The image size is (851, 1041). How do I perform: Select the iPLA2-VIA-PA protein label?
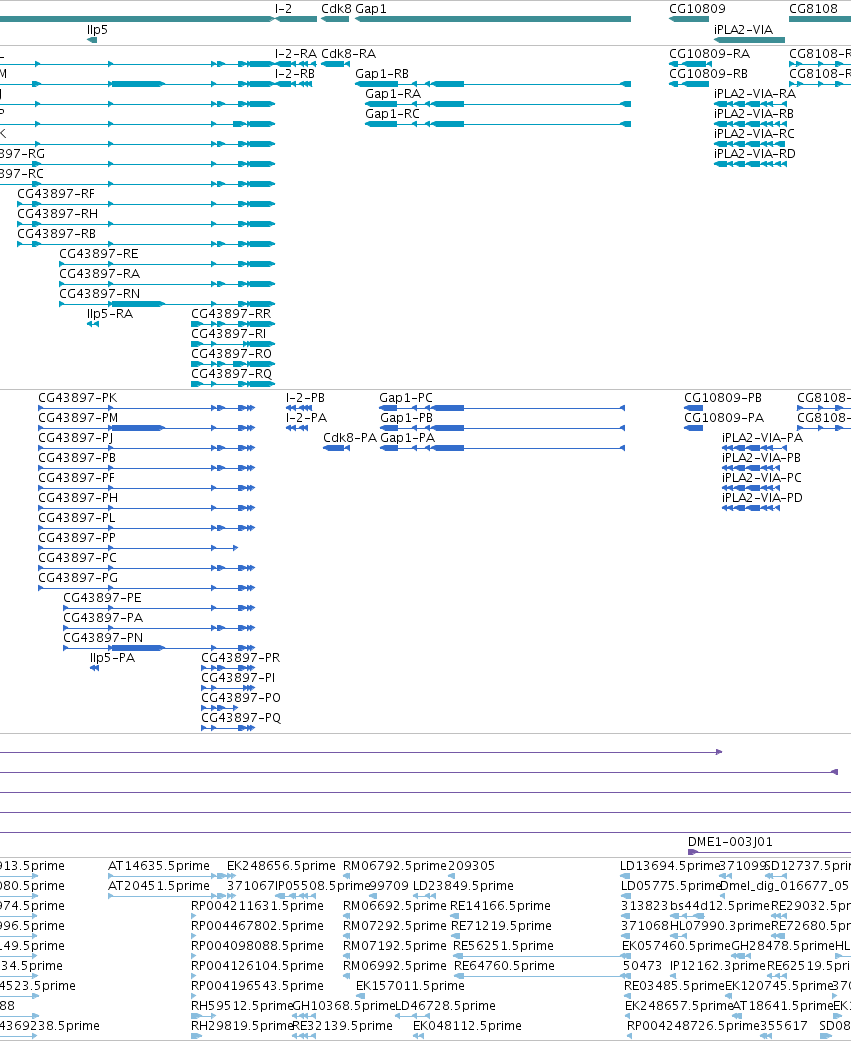pyautogui.click(x=762, y=438)
